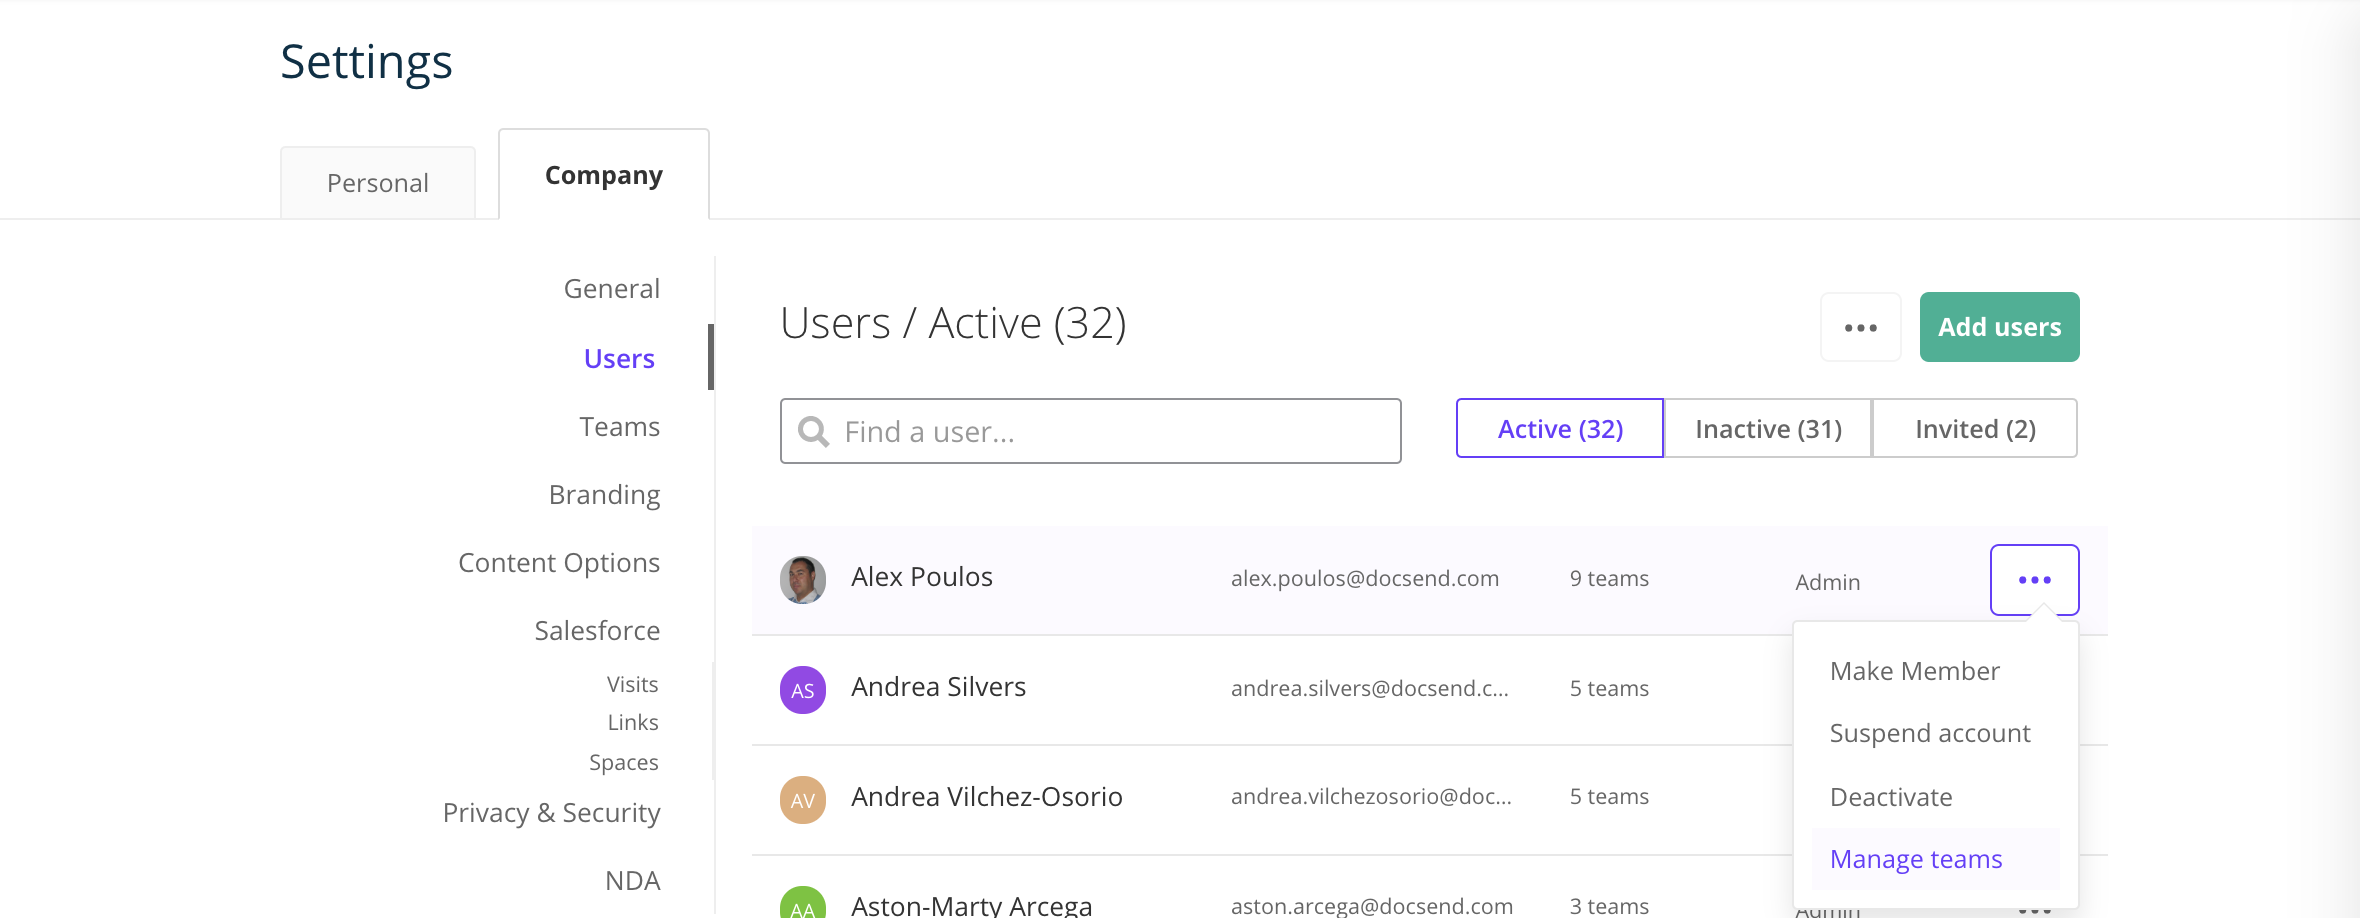Image resolution: width=2360 pixels, height=918 pixels.
Task: Choose Suspend account from the dropdown
Action: [x=1930, y=733]
